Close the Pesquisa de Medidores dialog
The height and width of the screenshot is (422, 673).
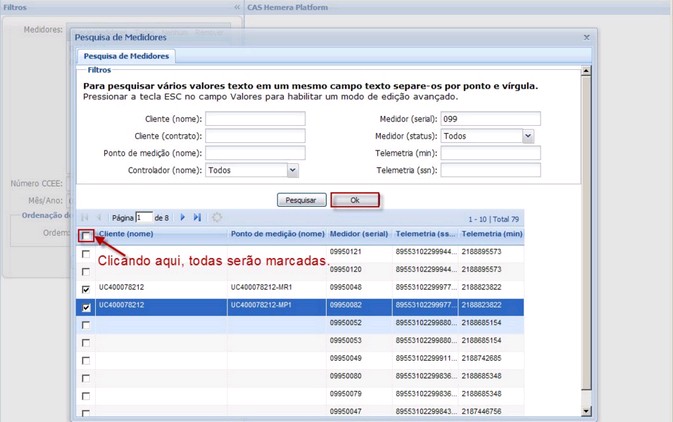[x=586, y=37]
